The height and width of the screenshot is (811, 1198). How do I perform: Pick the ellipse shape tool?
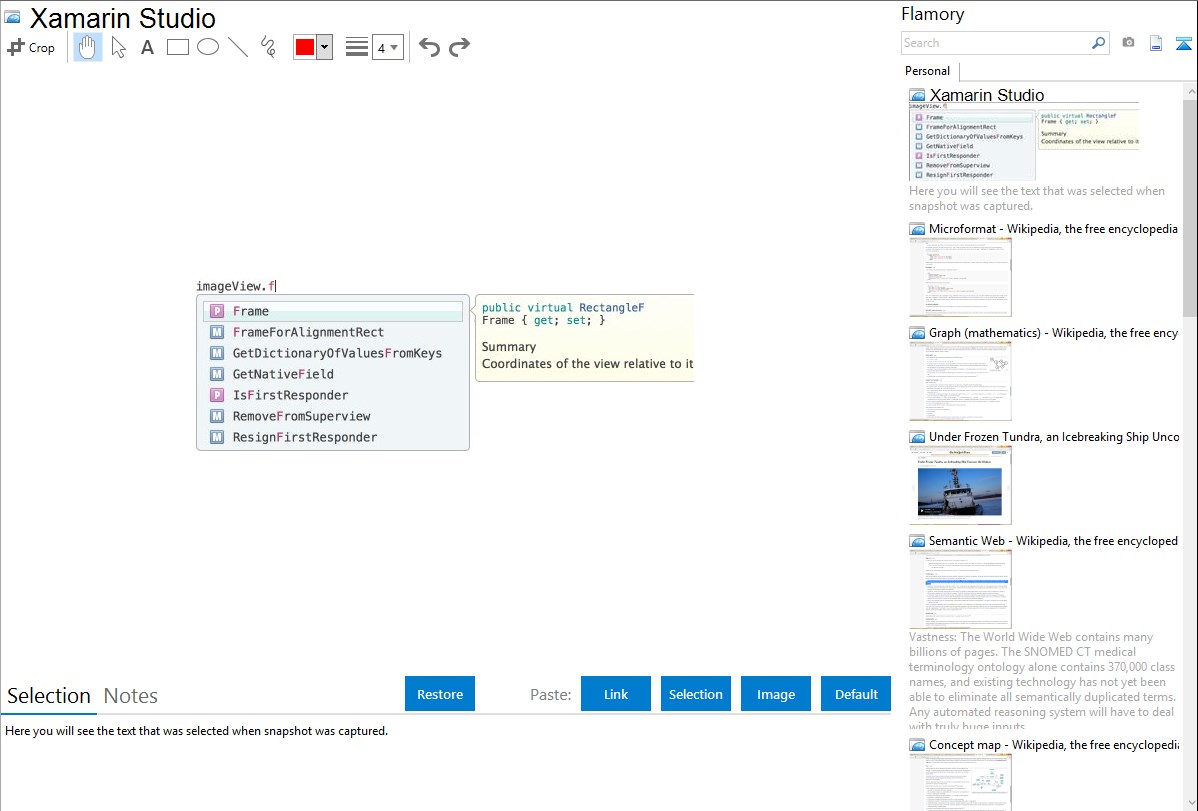[208, 47]
